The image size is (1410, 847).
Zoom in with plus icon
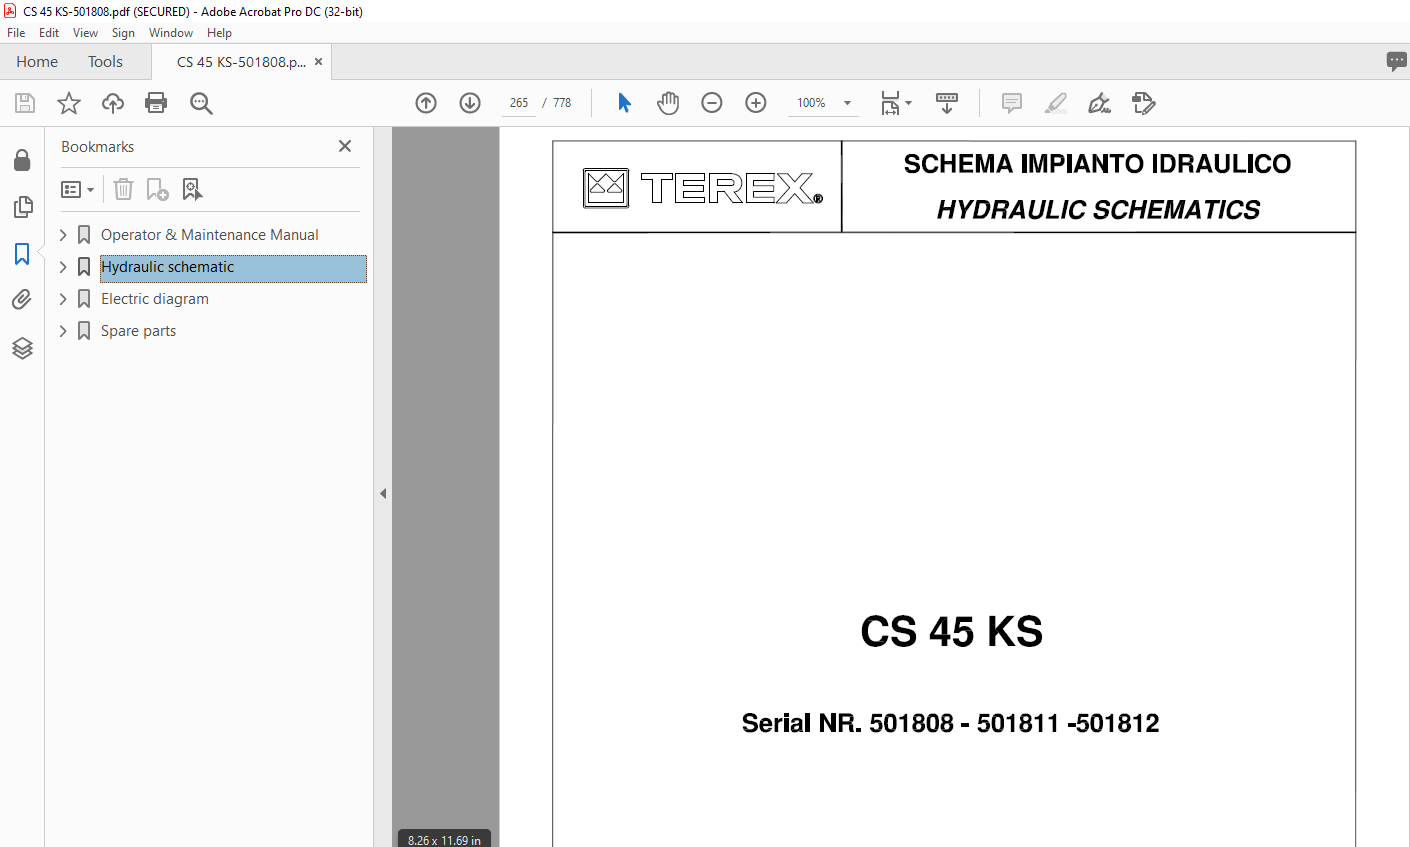click(756, 103)
